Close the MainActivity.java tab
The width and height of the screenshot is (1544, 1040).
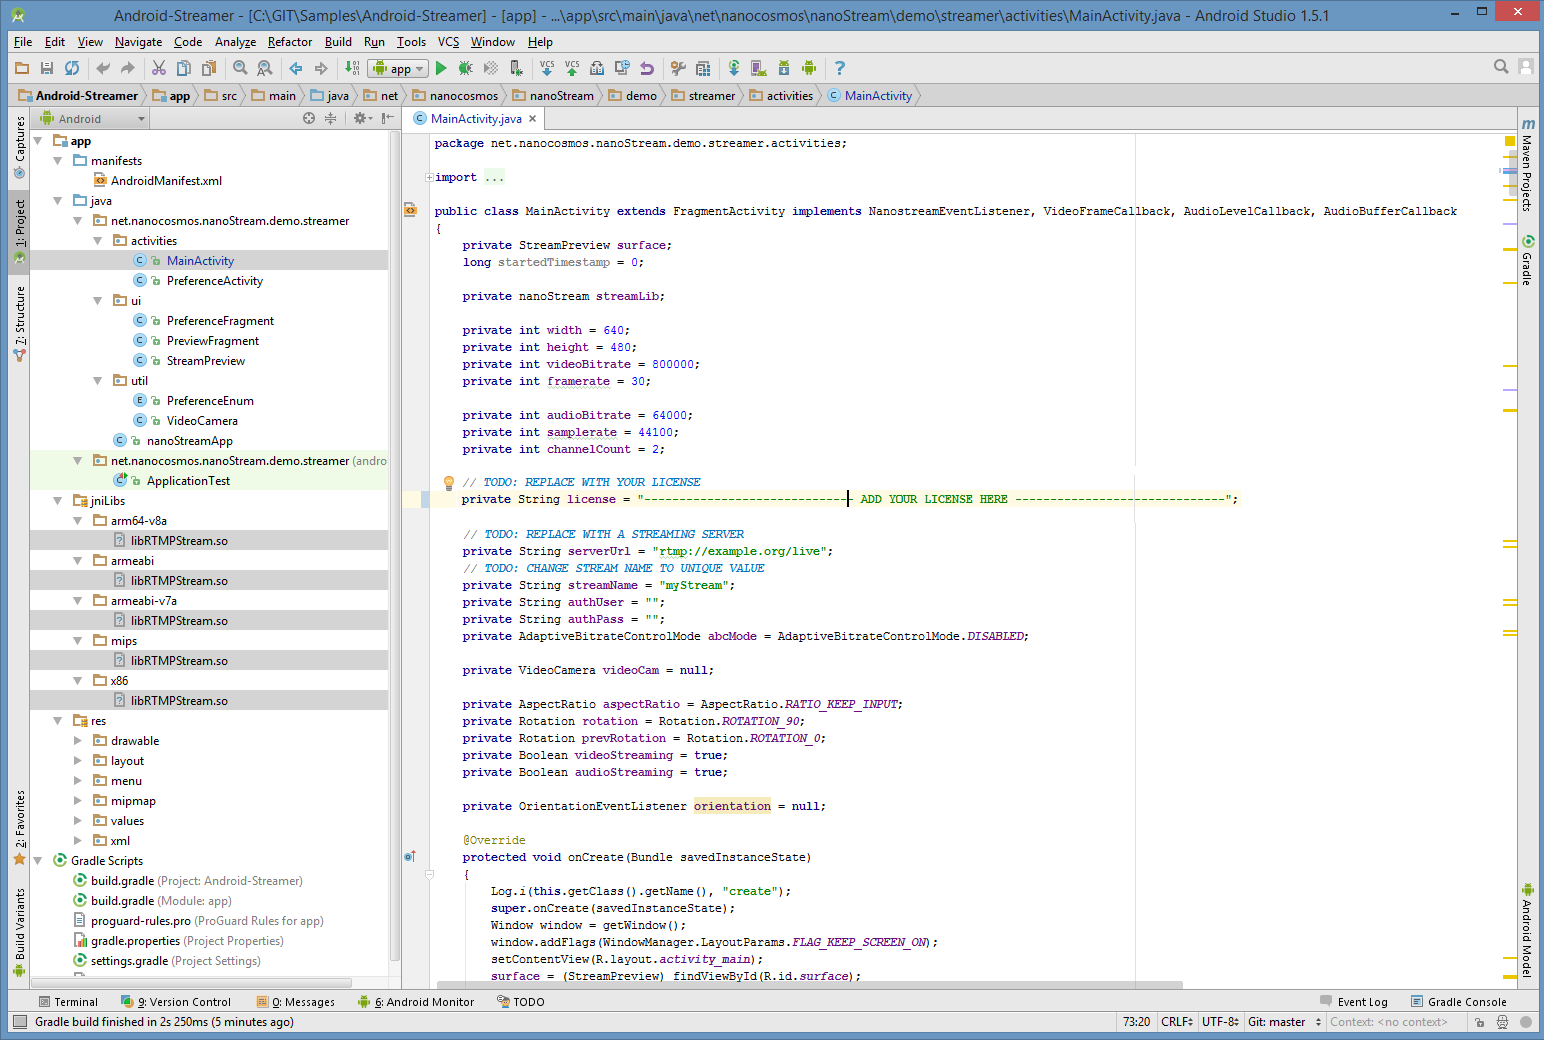click(x=533, y=118)
